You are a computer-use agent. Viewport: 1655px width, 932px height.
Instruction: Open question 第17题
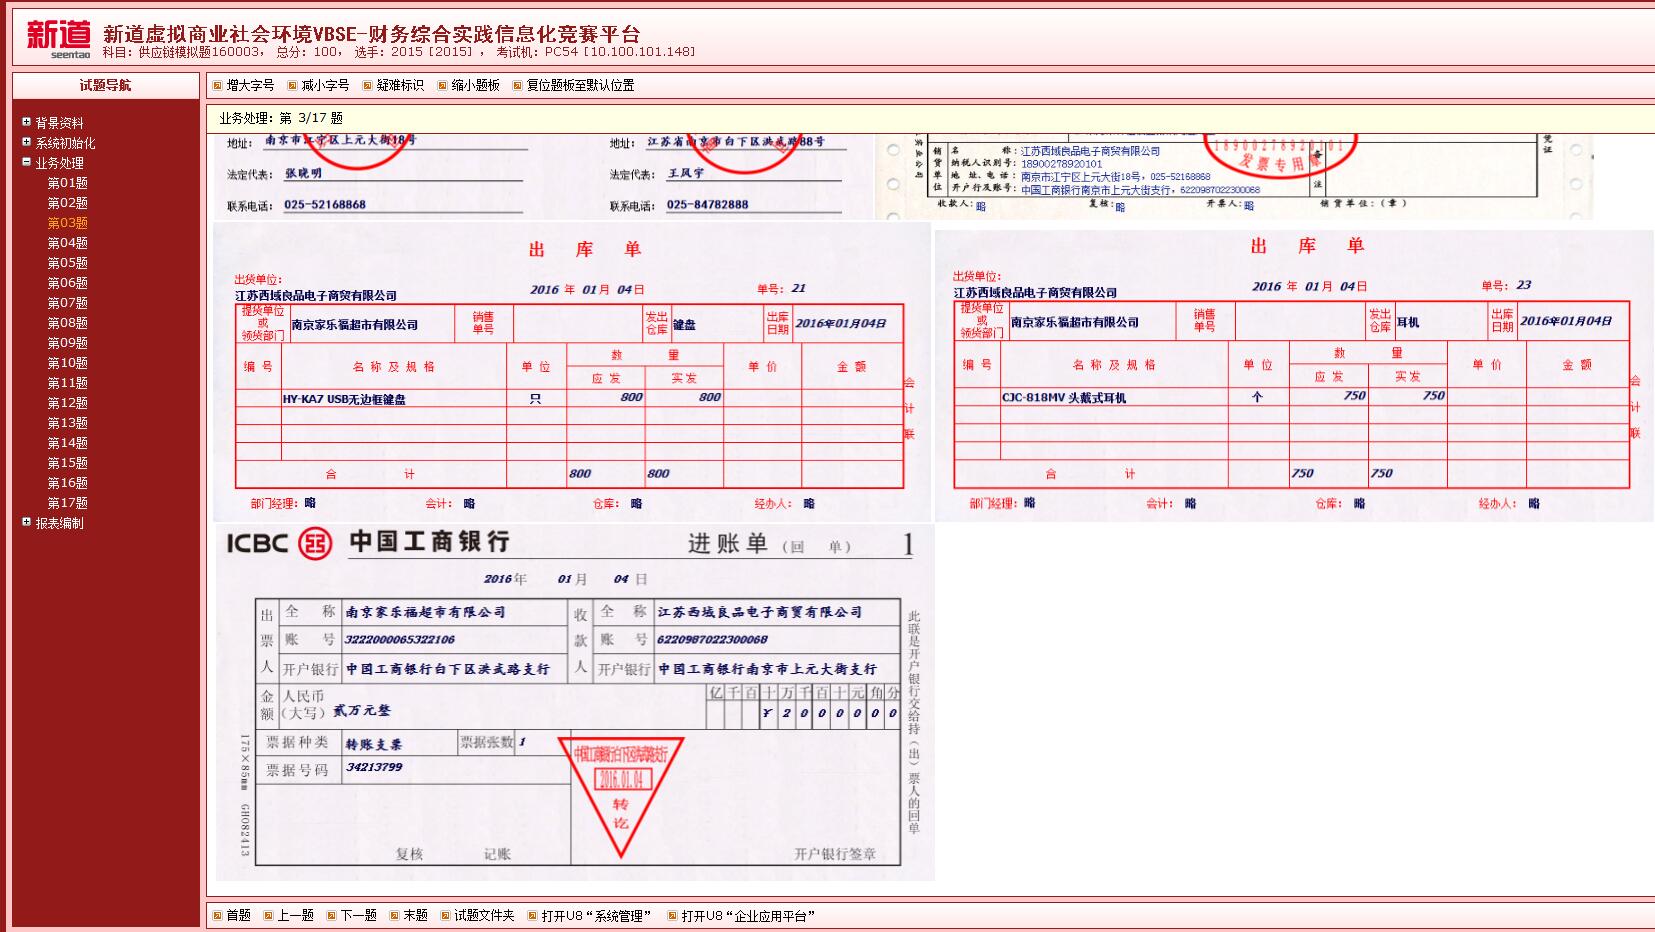[x=68, y=503]
